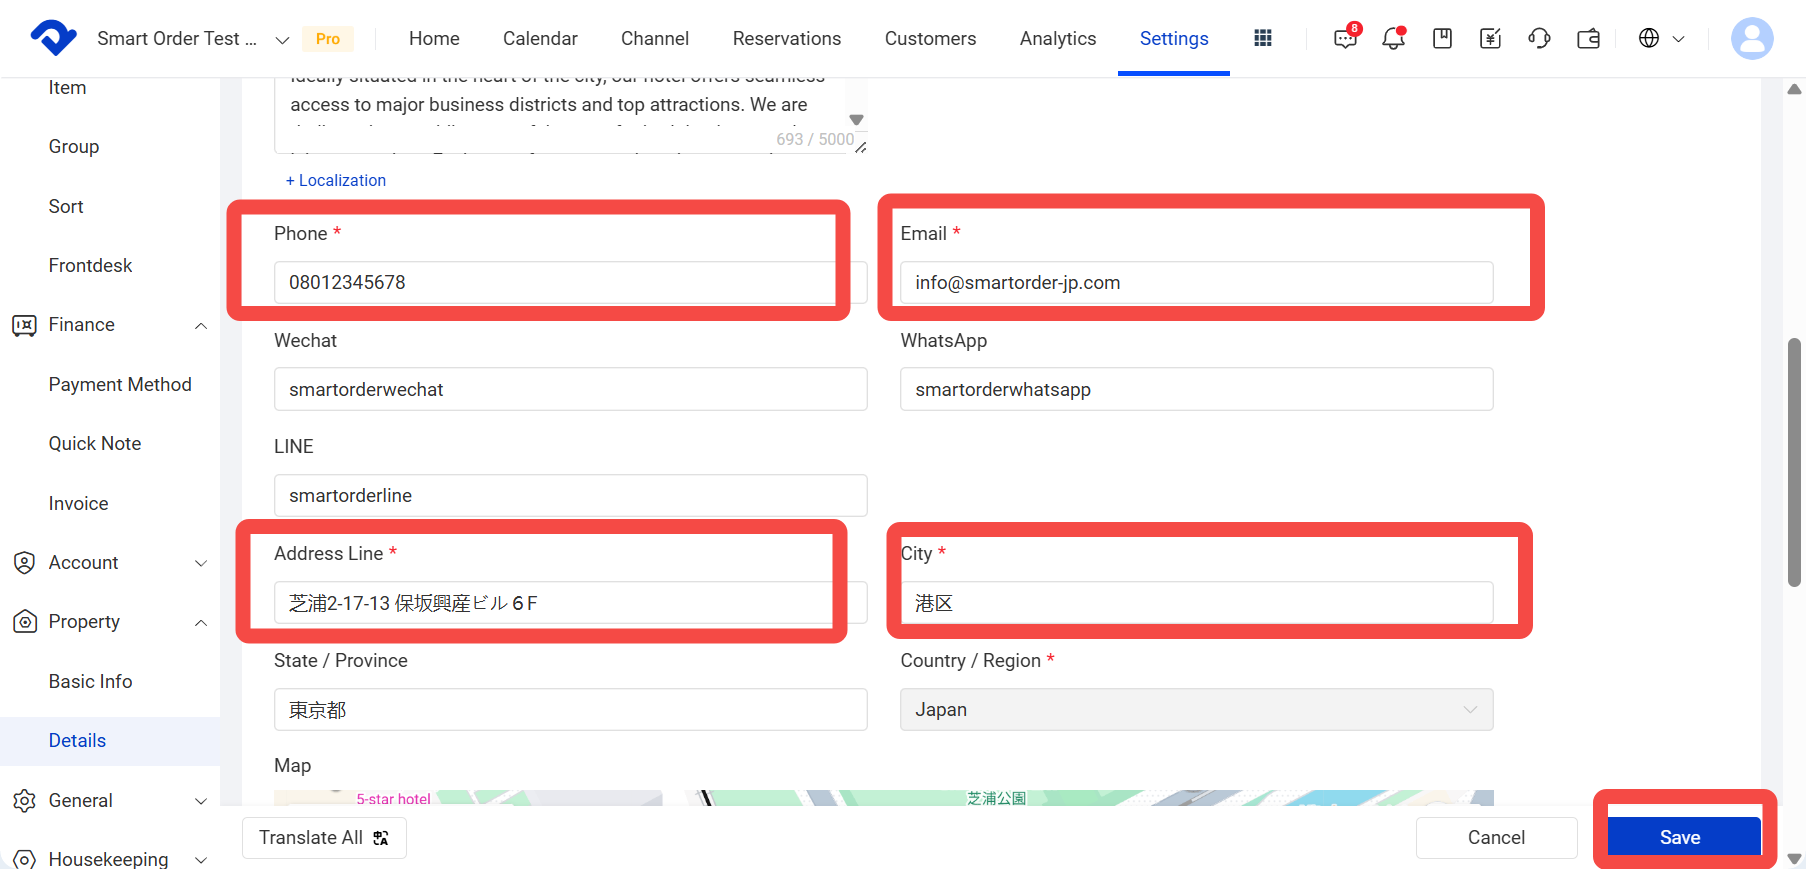Open the wallet icon
This screenshot has height=869, width=1806.
(1588, 38)
